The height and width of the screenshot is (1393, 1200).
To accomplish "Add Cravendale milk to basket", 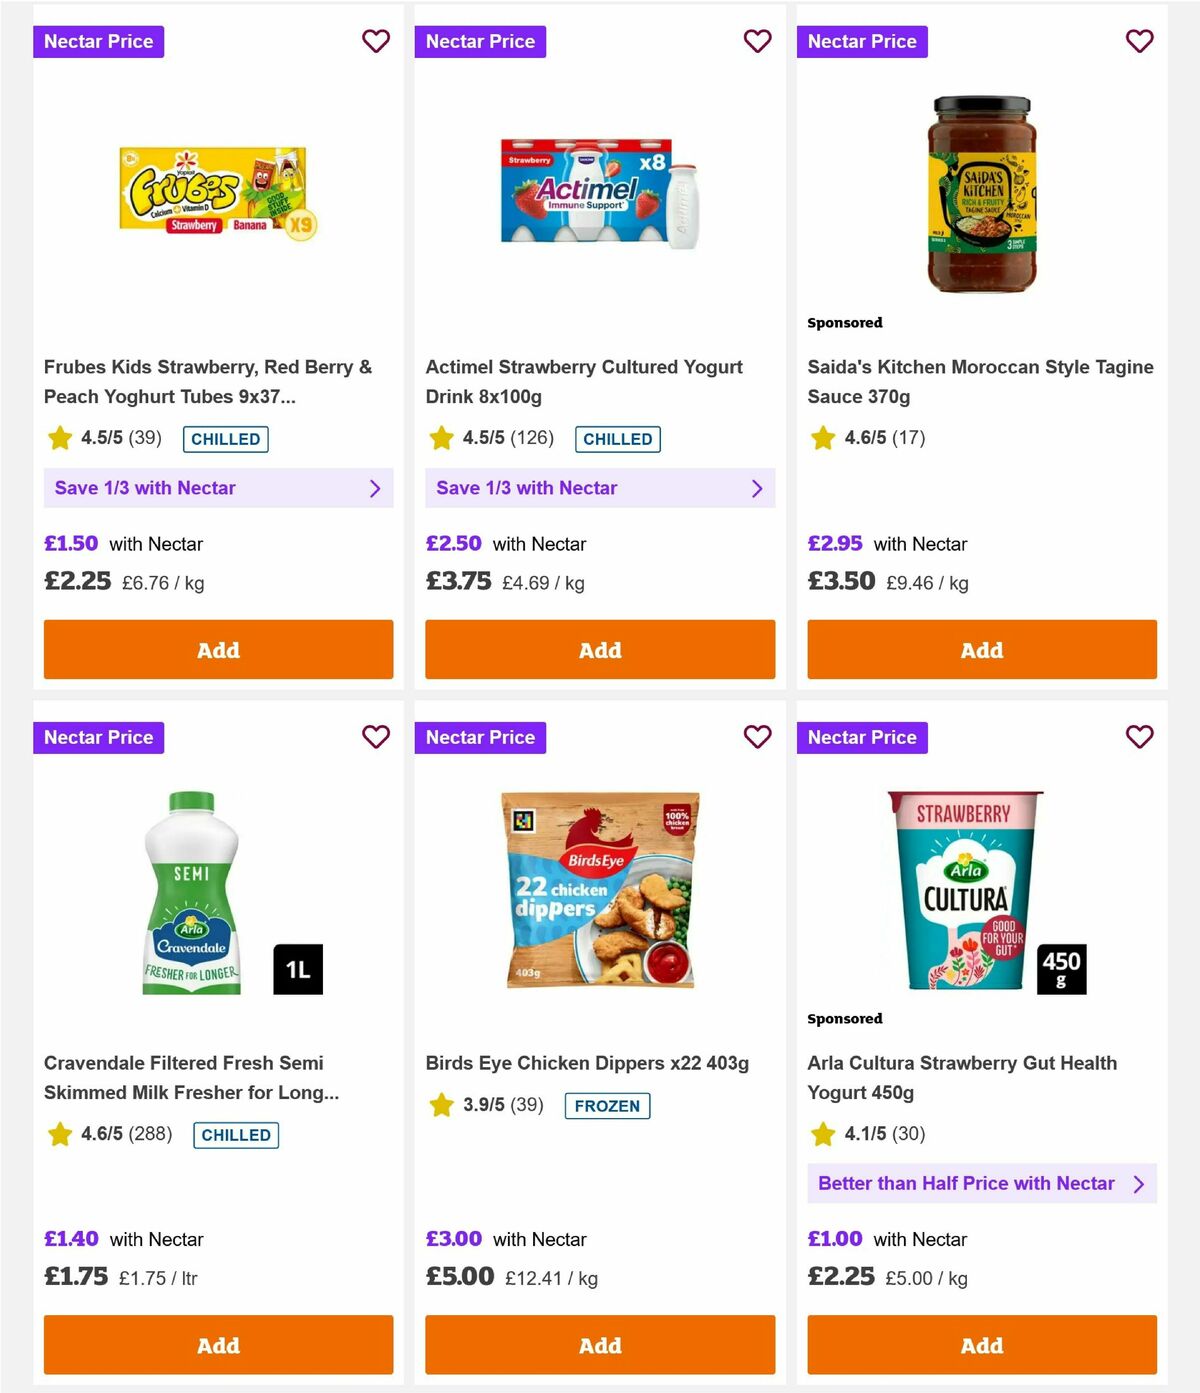I will (218, 1345).
